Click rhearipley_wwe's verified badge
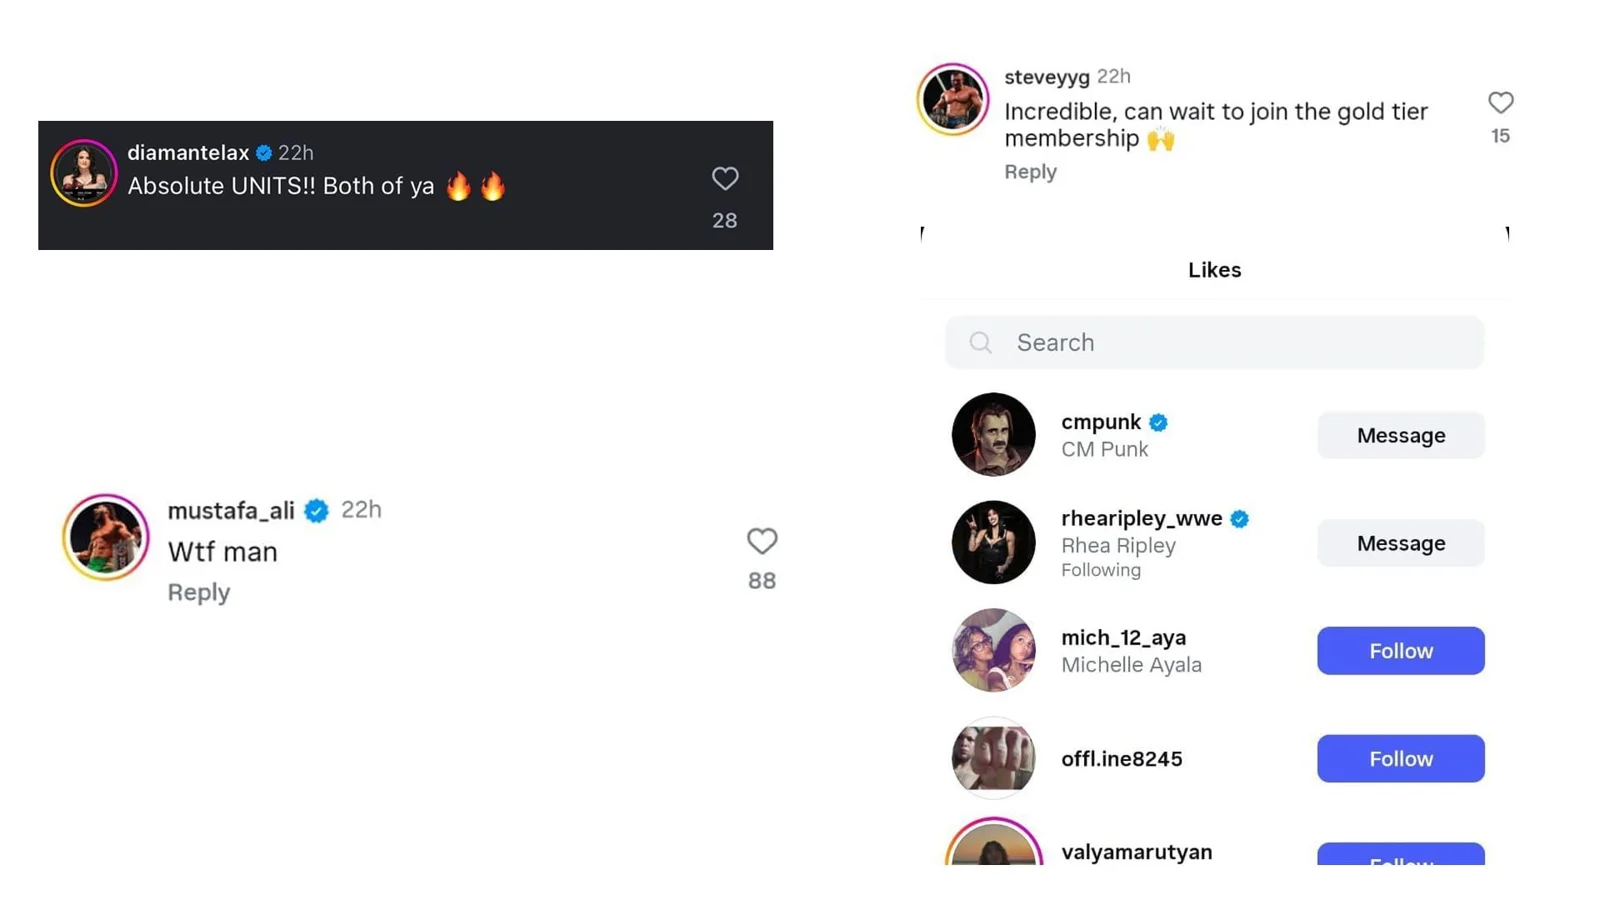This screenshot has width=1600, height=900. tap(1239, 519)
